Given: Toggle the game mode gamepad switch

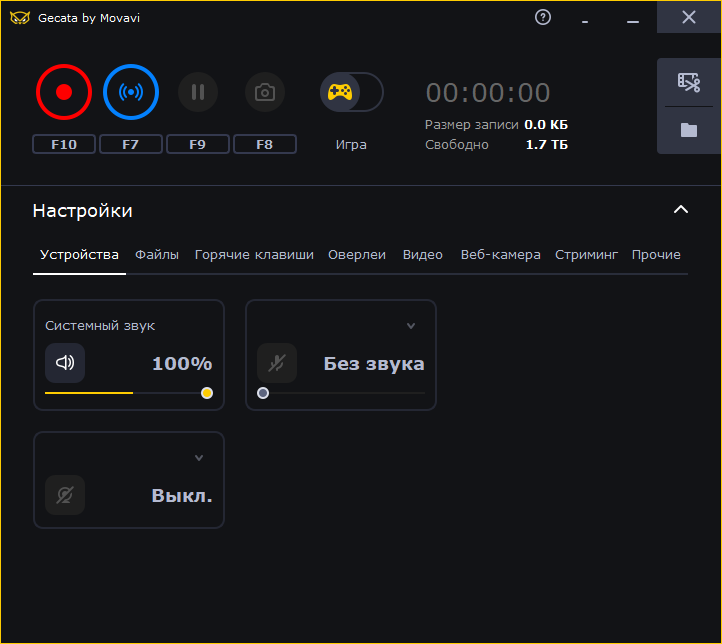Looking at the screenshot, I should click(x=351, y=92).
